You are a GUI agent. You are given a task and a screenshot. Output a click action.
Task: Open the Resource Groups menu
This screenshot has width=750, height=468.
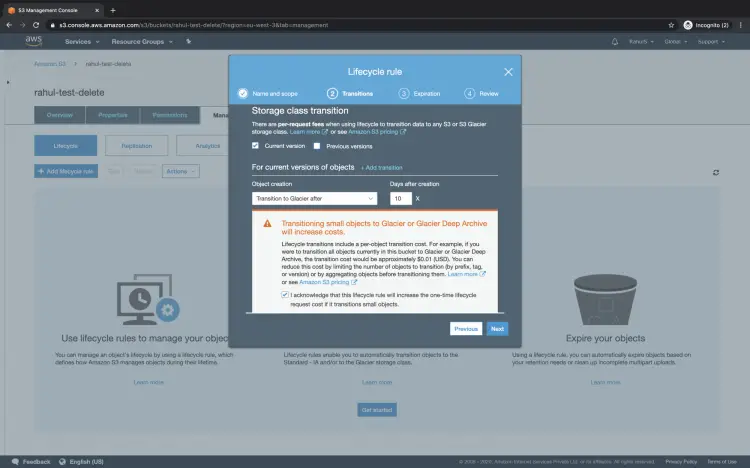pos(142,42)
